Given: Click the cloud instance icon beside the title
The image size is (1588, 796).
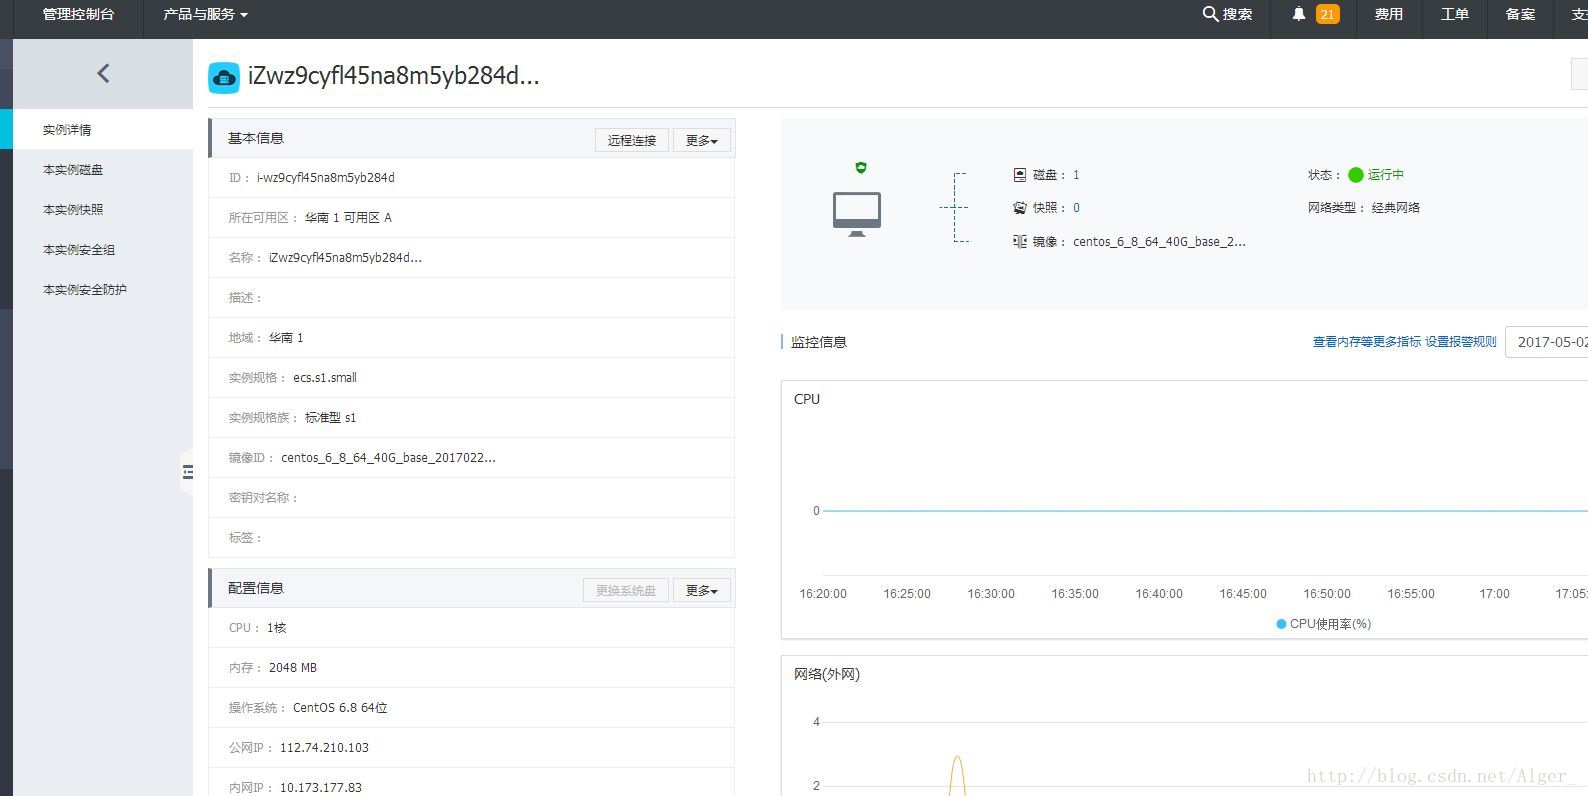Looking at the screenshot, I should [224, 78].
